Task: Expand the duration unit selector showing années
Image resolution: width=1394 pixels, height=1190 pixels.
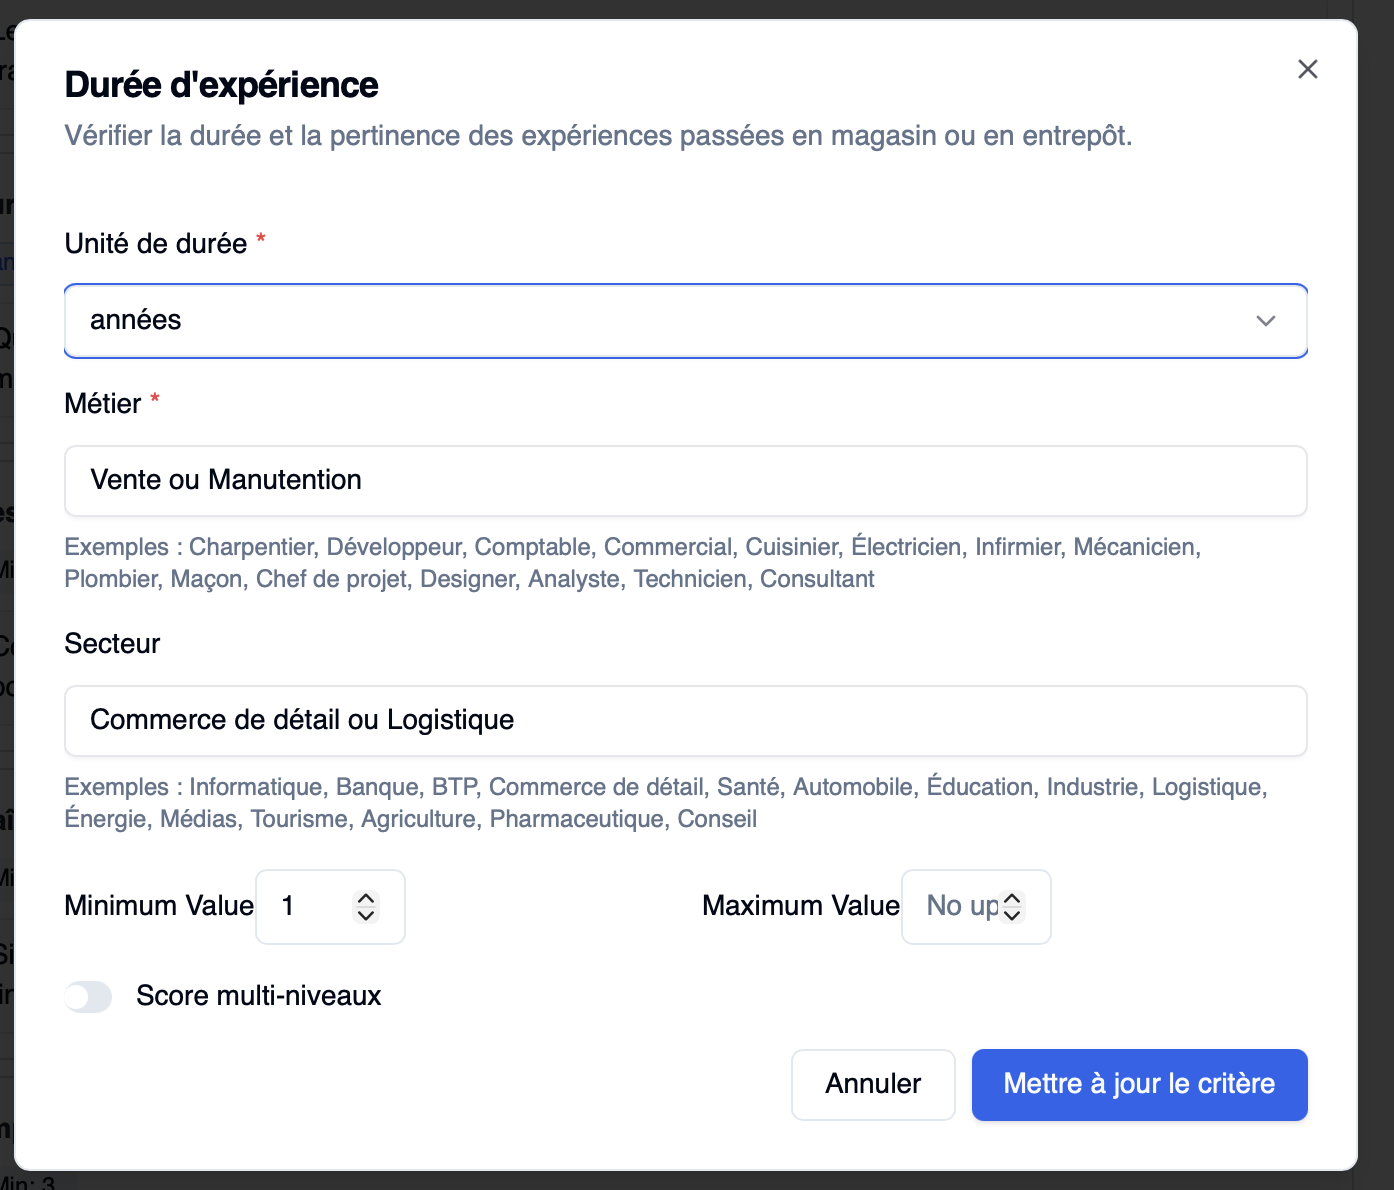Action: tap(1266, 321)
